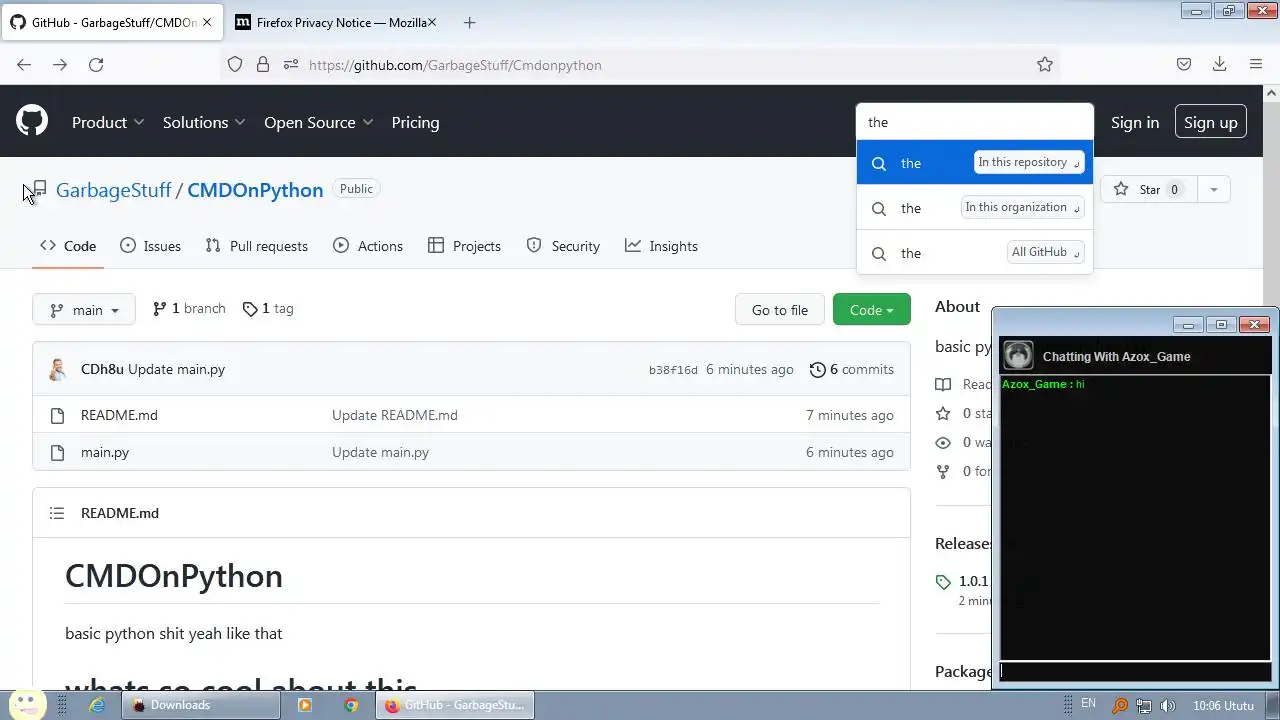Open the Pricing link in the header
Viewport: 1280px width, 720px height.
(x=415, y=122)
